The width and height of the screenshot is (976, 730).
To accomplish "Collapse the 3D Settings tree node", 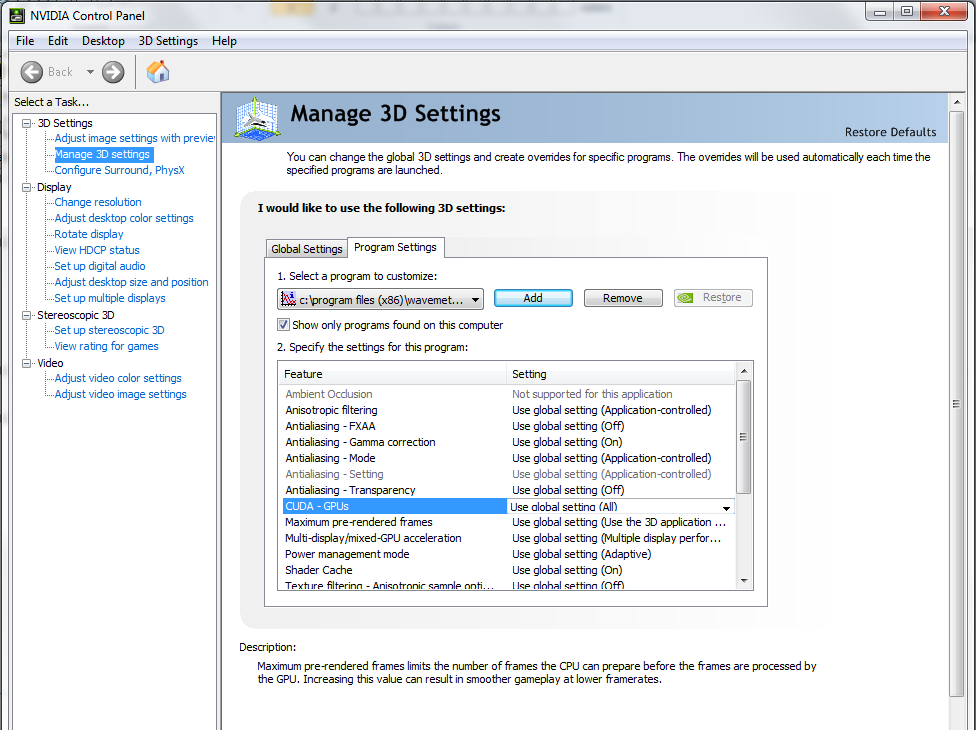I will pyautogui.click(x=27, y=123).
